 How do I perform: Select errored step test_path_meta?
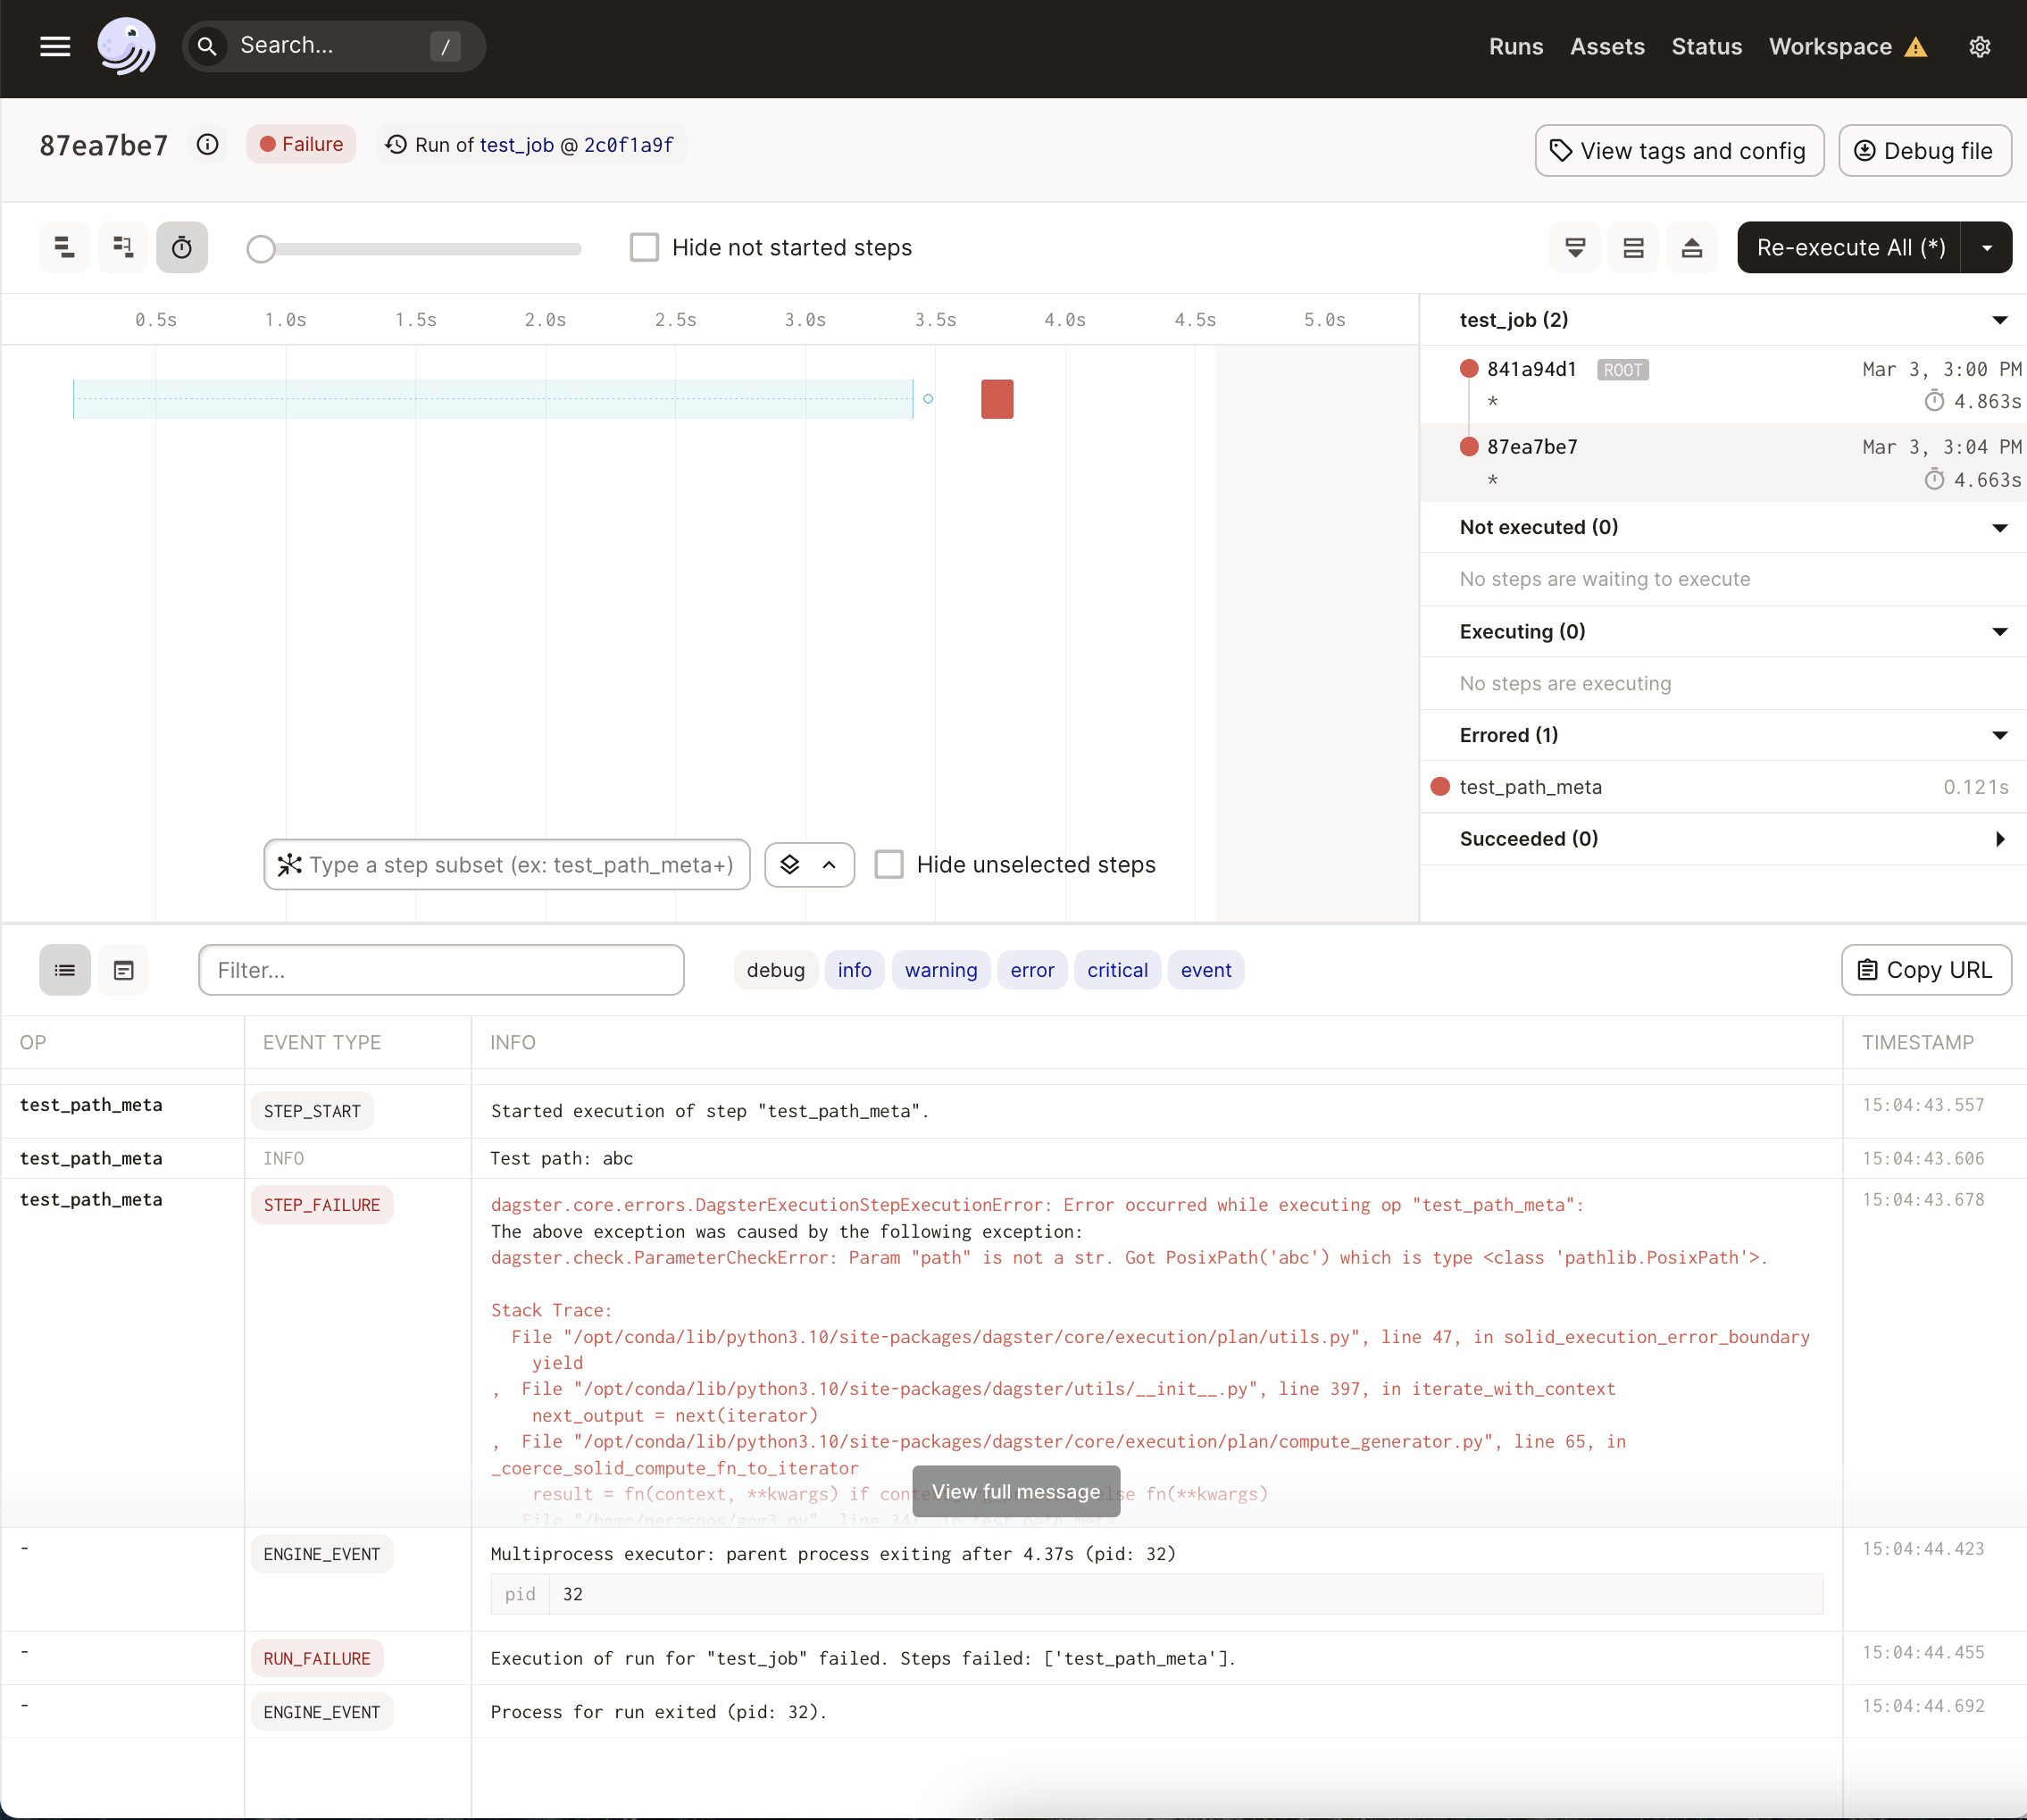click(x=1723, y=787)
